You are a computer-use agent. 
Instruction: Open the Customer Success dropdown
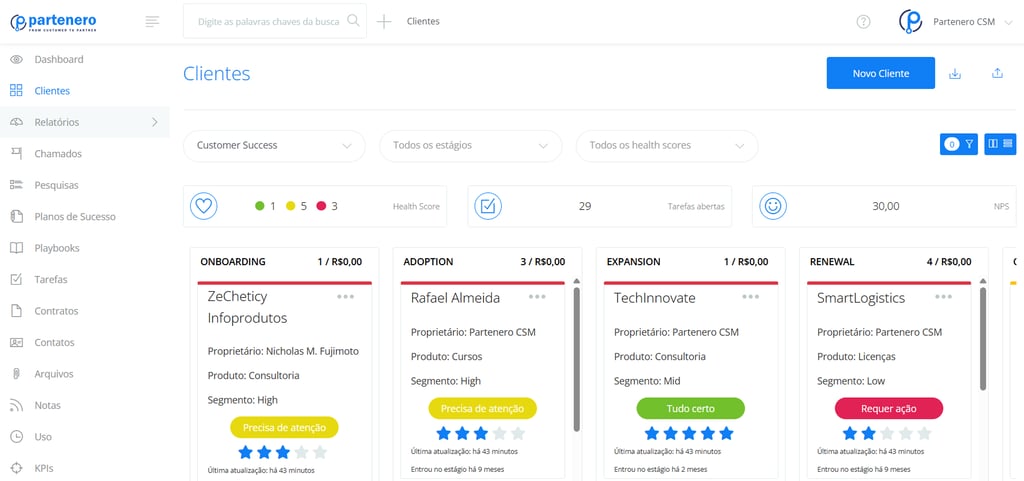[274, 146]
